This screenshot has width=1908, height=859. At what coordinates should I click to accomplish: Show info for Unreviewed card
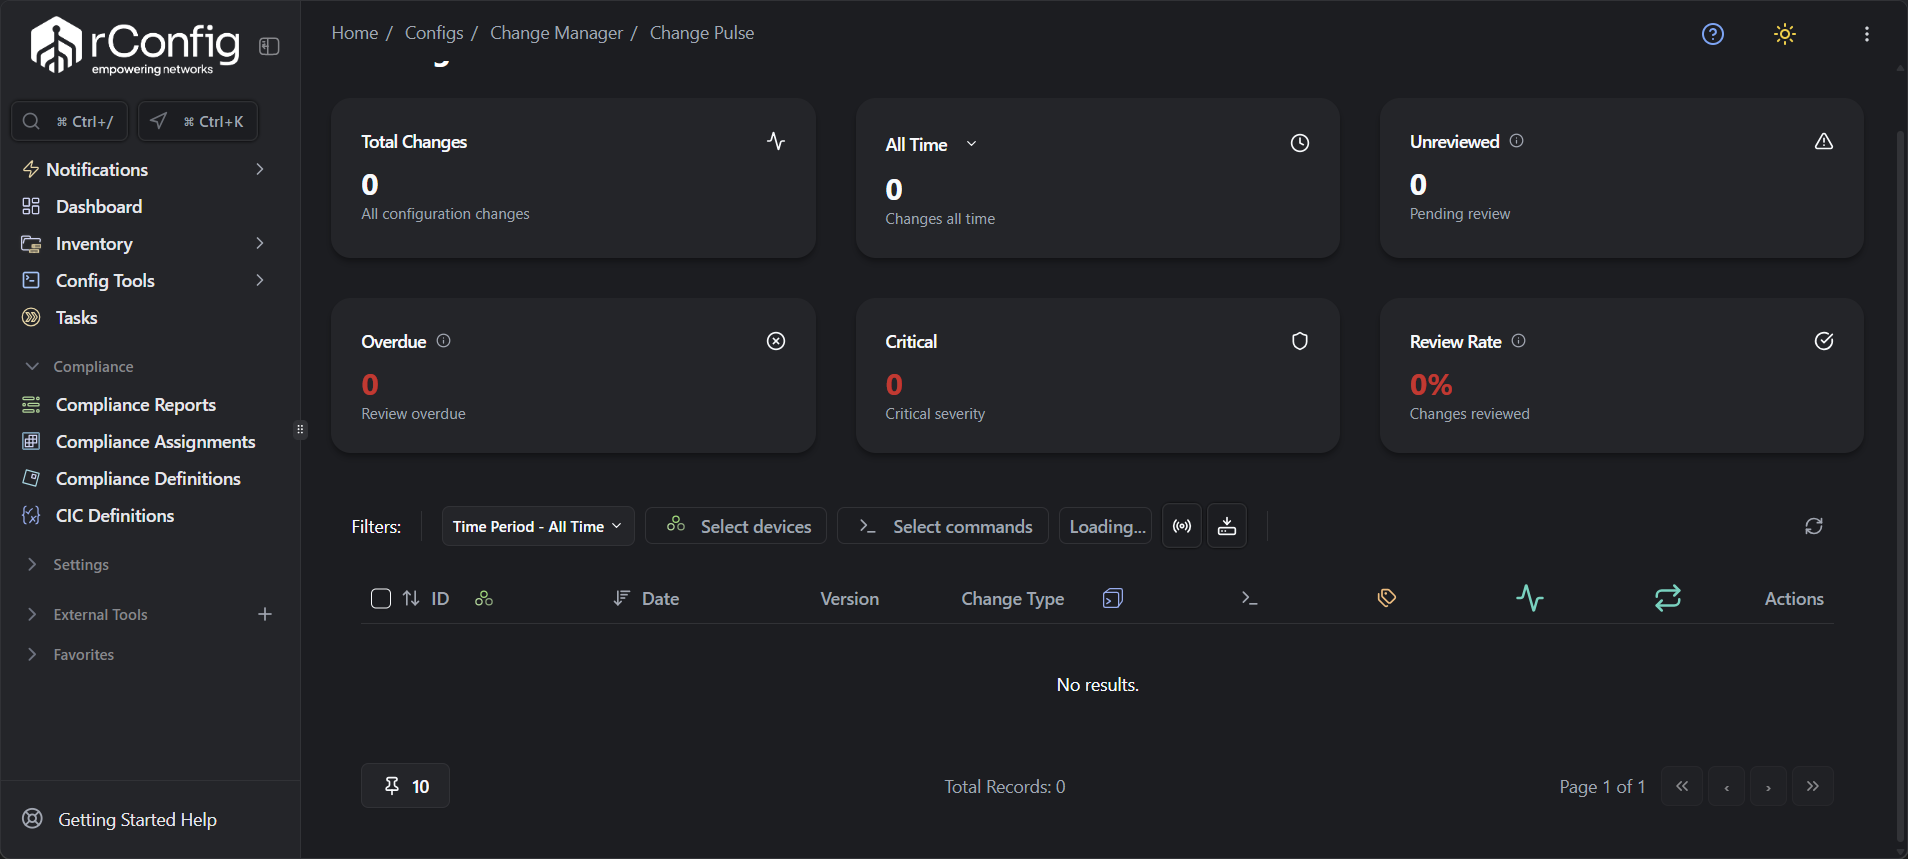(1517, 141)
